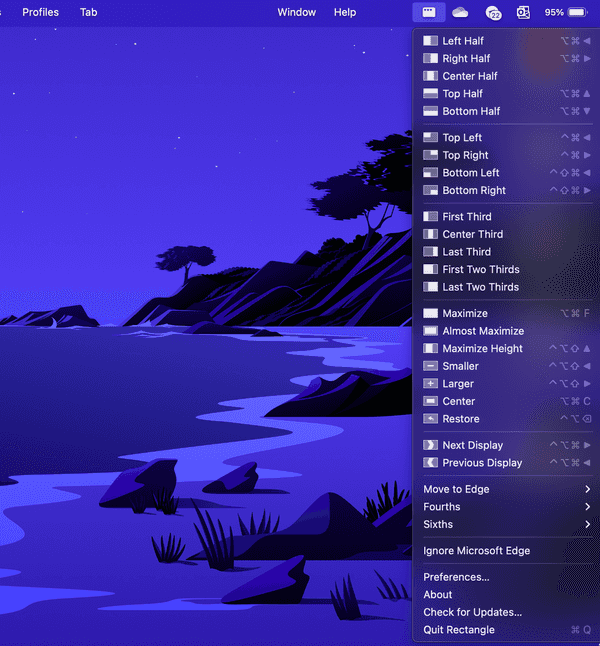Viewport: 600px width, 646px height.
Task: Open the Profiles menu in menu bar
Action: (40, 12)
